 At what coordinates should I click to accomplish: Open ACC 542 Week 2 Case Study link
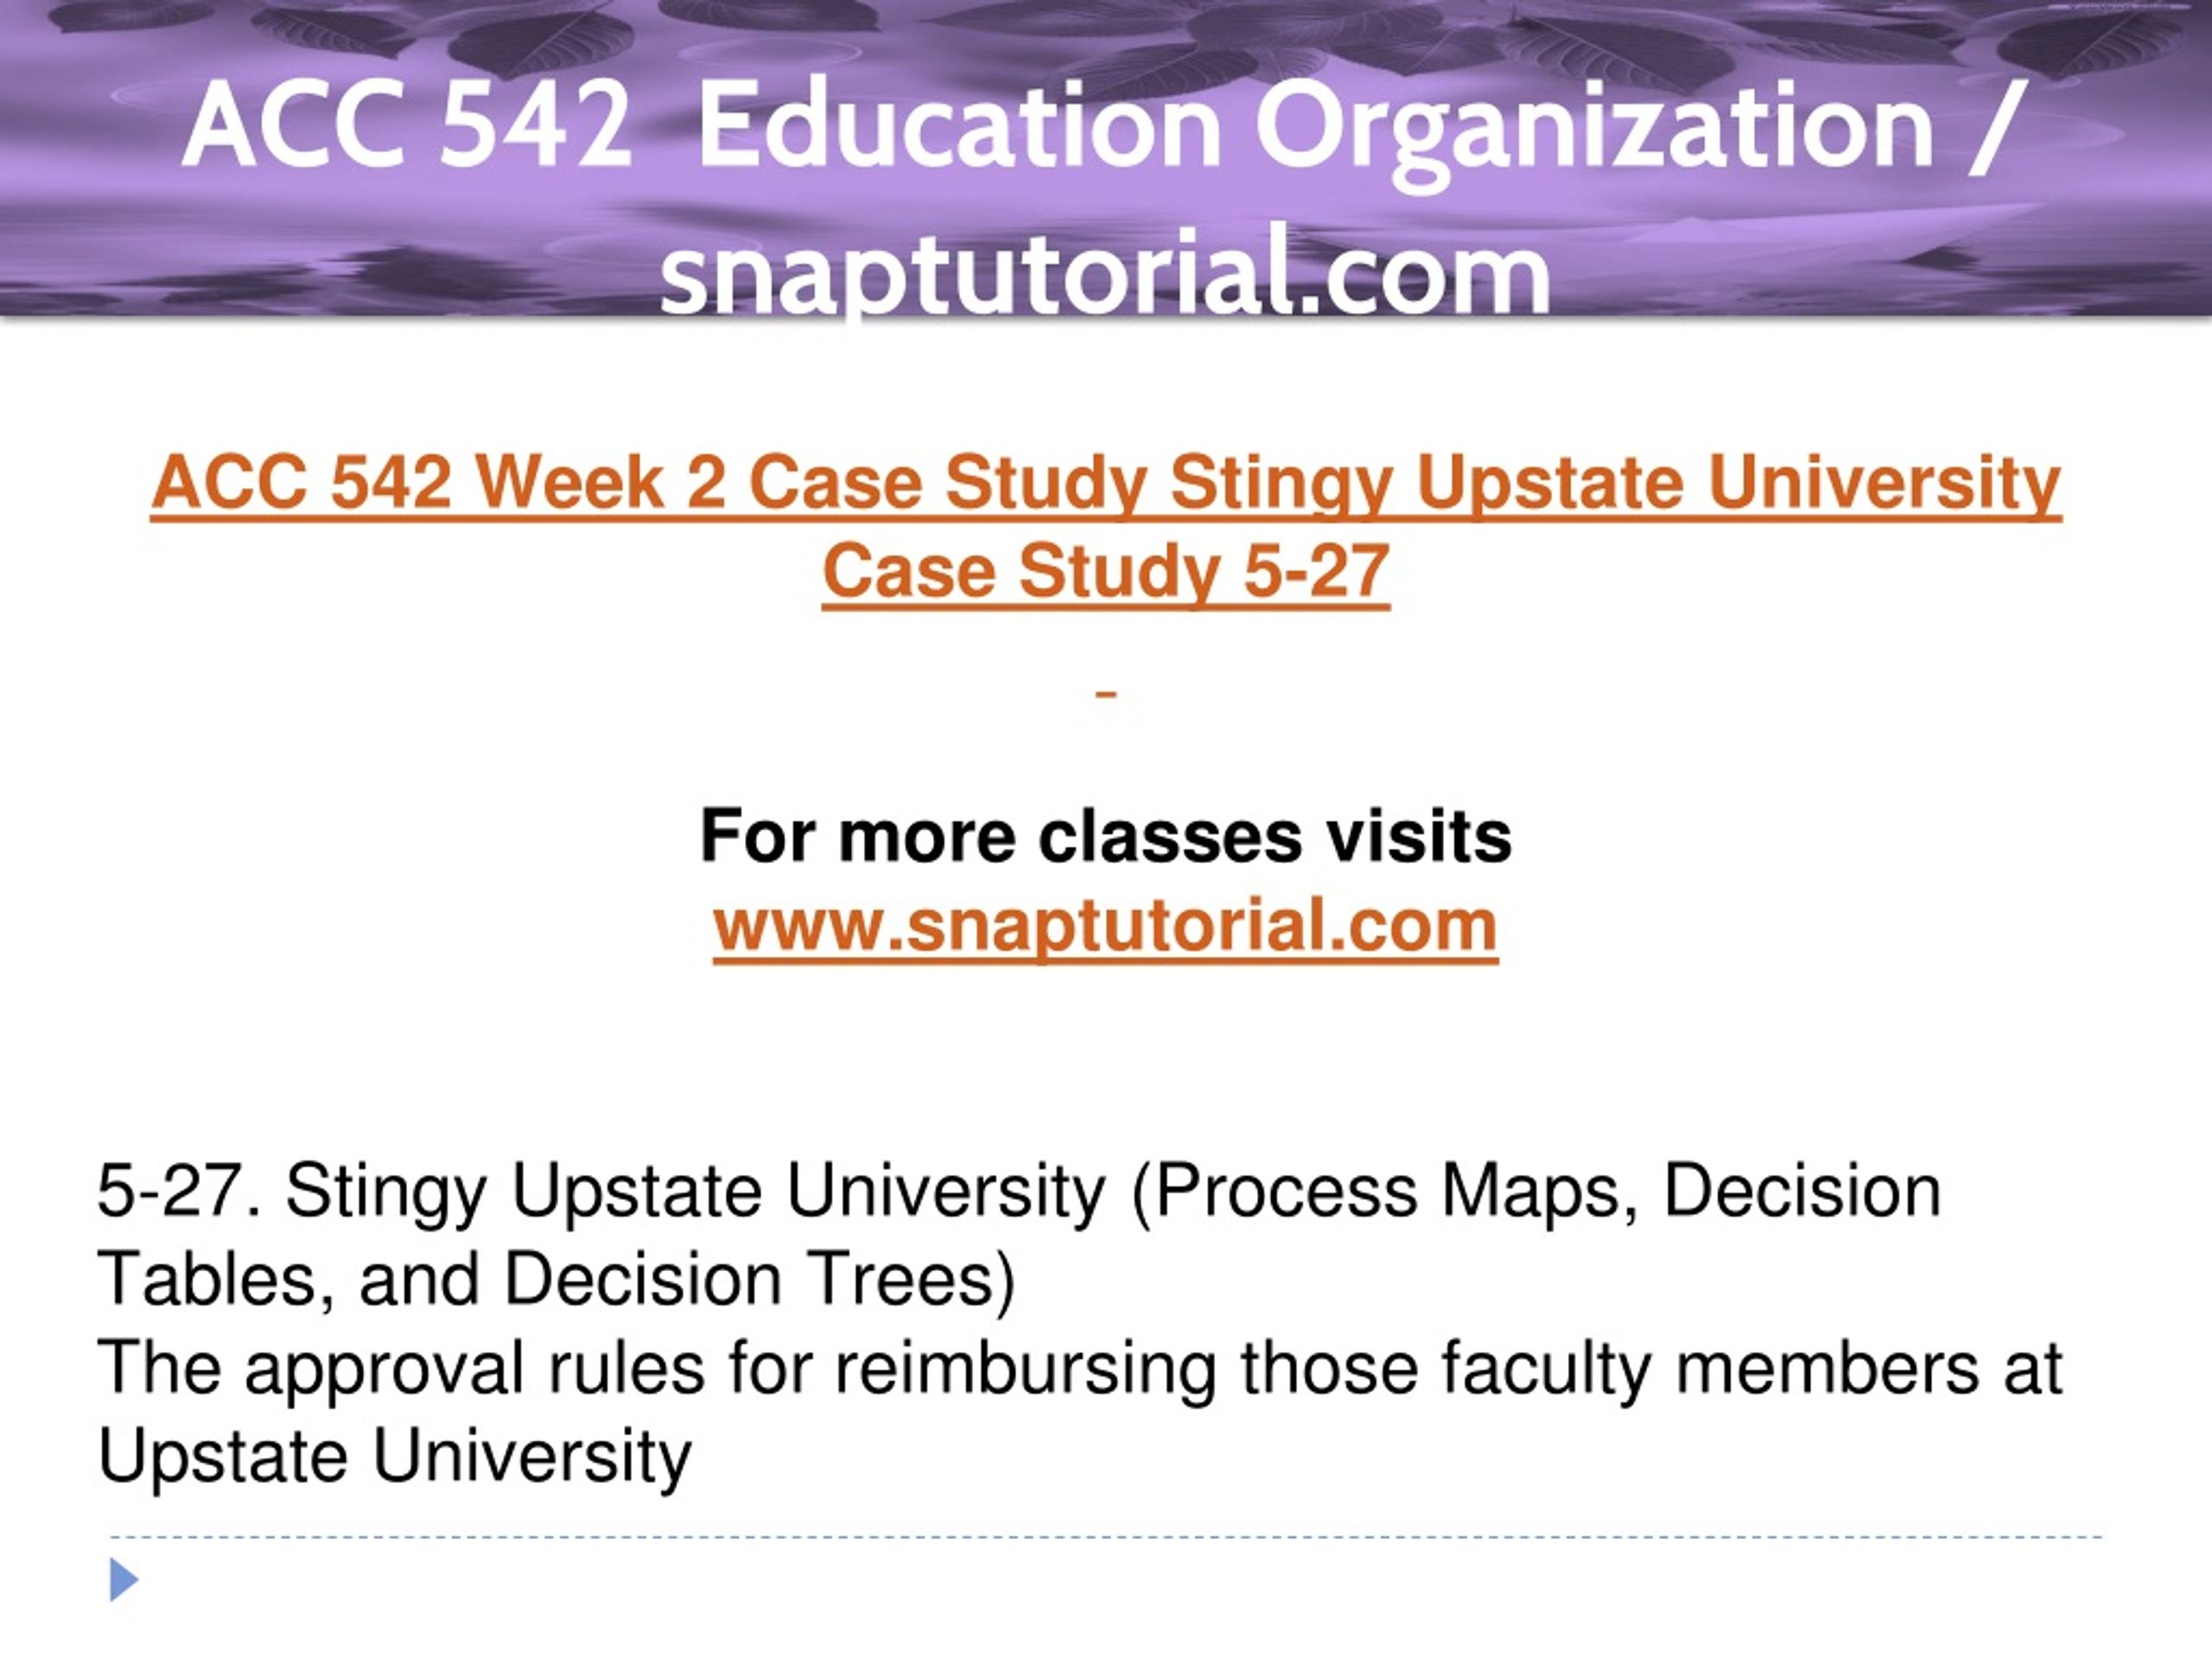[x=1106, y=483]
